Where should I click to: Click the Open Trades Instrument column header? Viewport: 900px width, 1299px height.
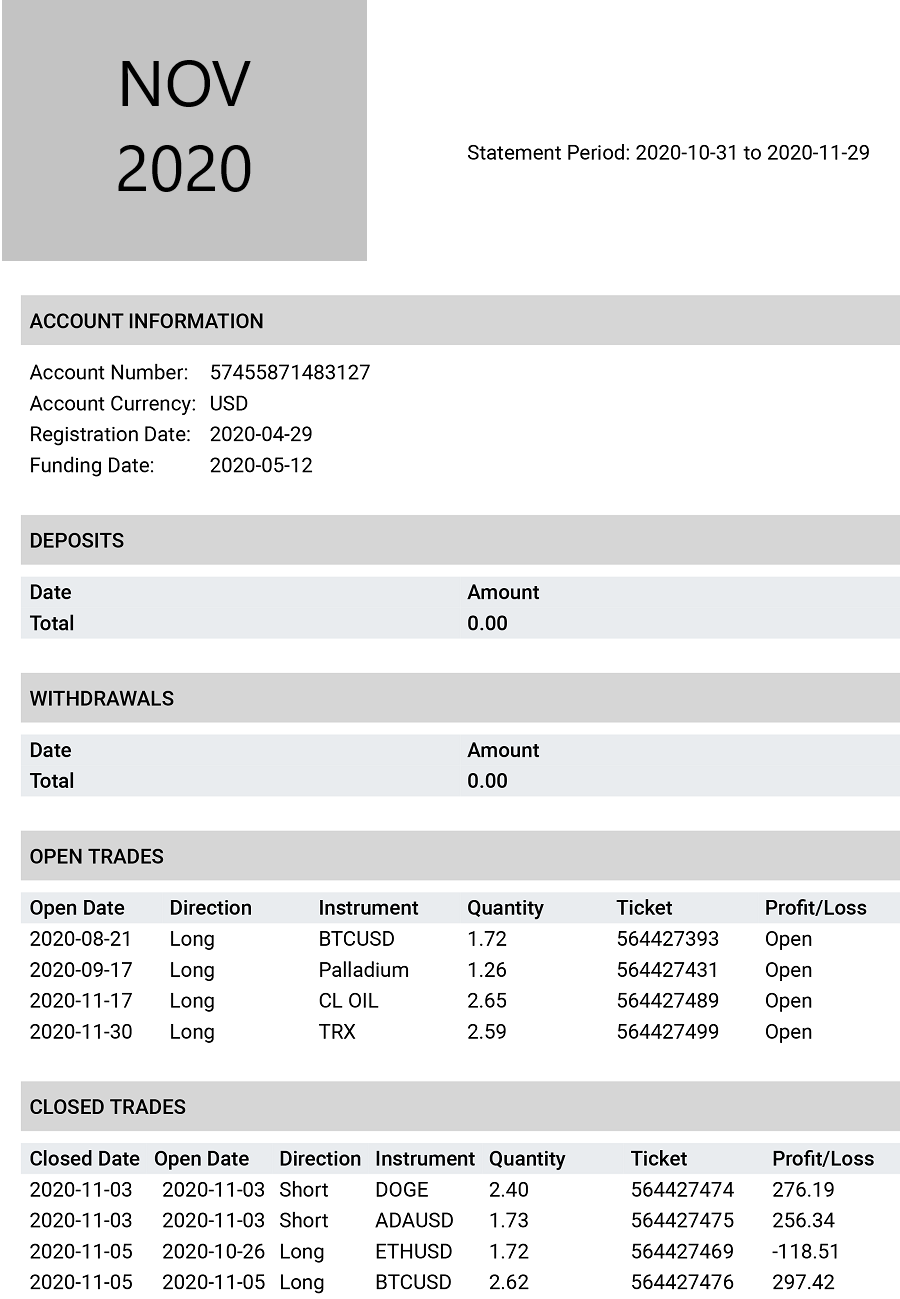[x=368, y=908]
